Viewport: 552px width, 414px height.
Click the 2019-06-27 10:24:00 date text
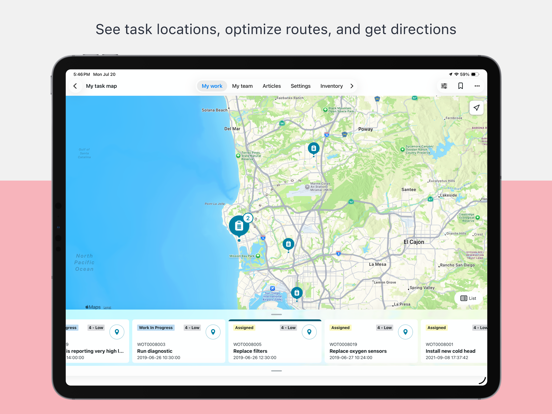tap(351, 358)
